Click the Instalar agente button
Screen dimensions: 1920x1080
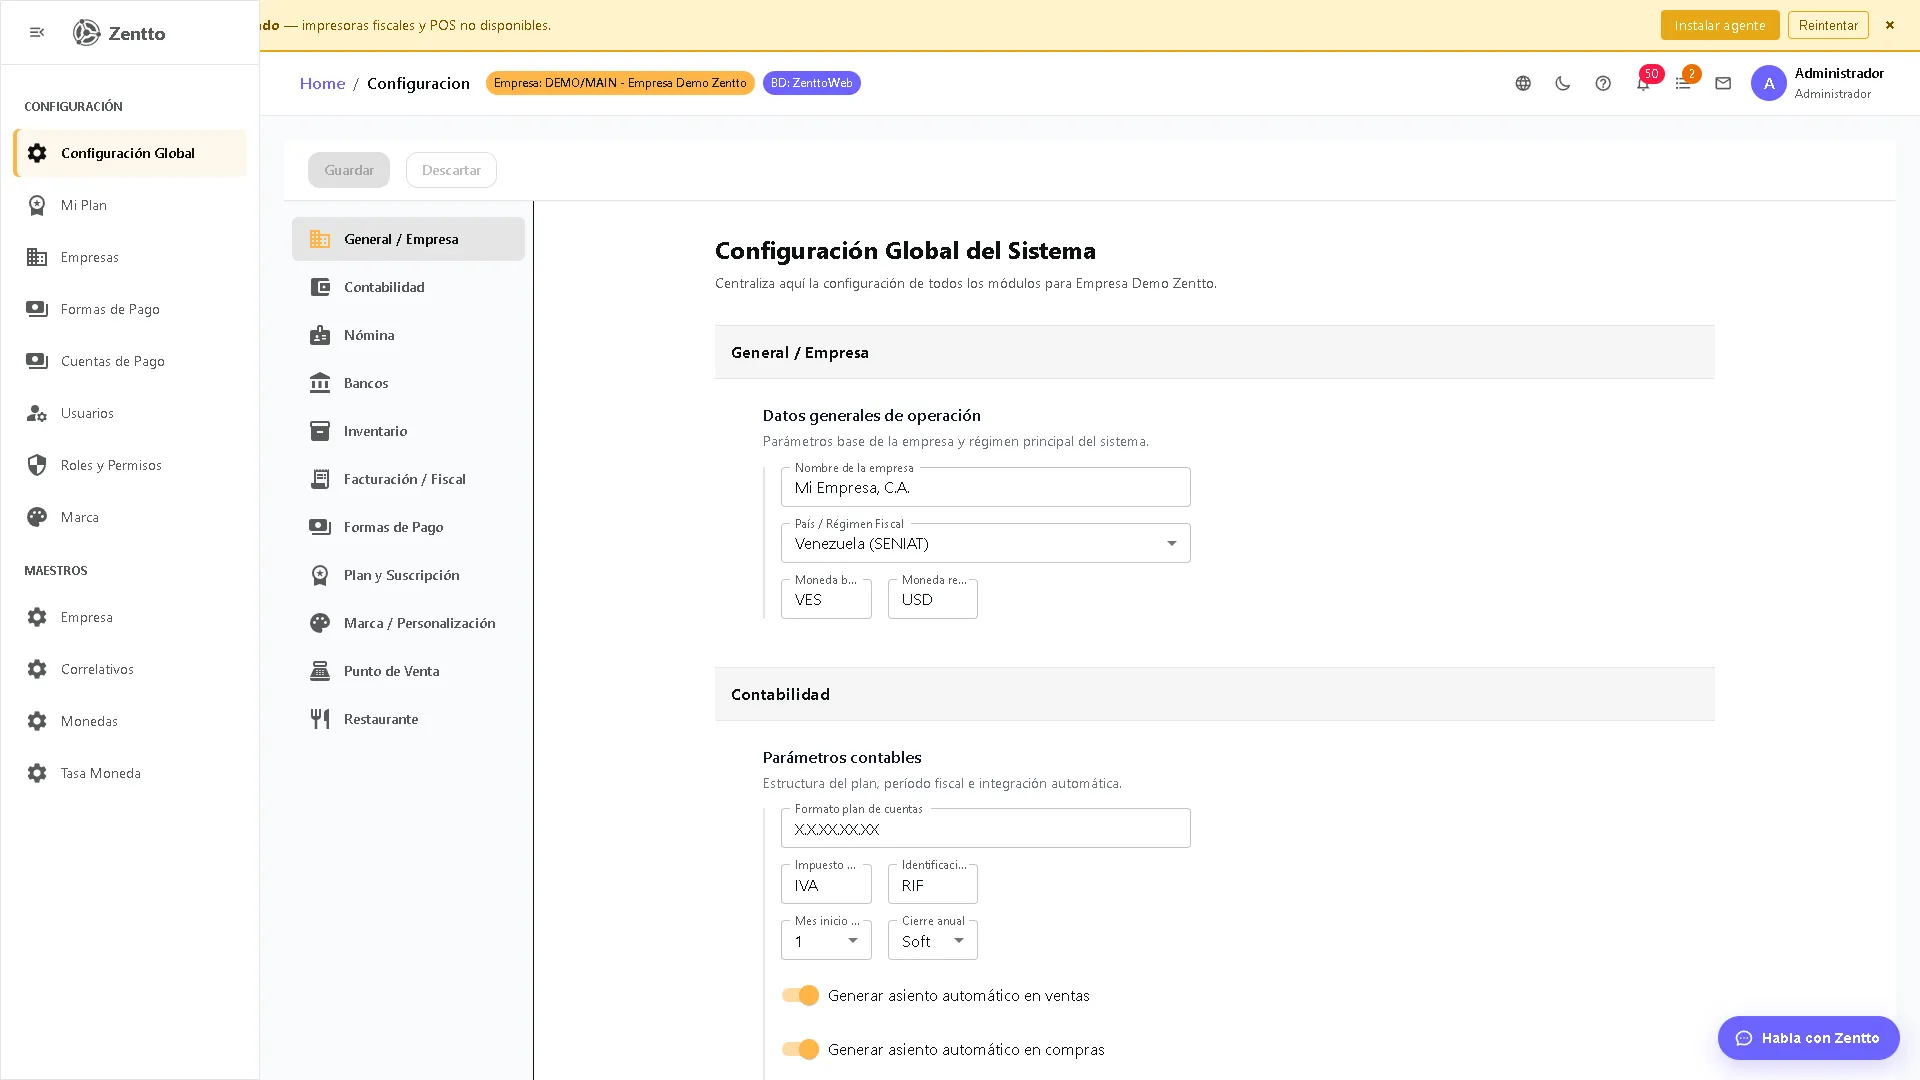point(1720,25)
